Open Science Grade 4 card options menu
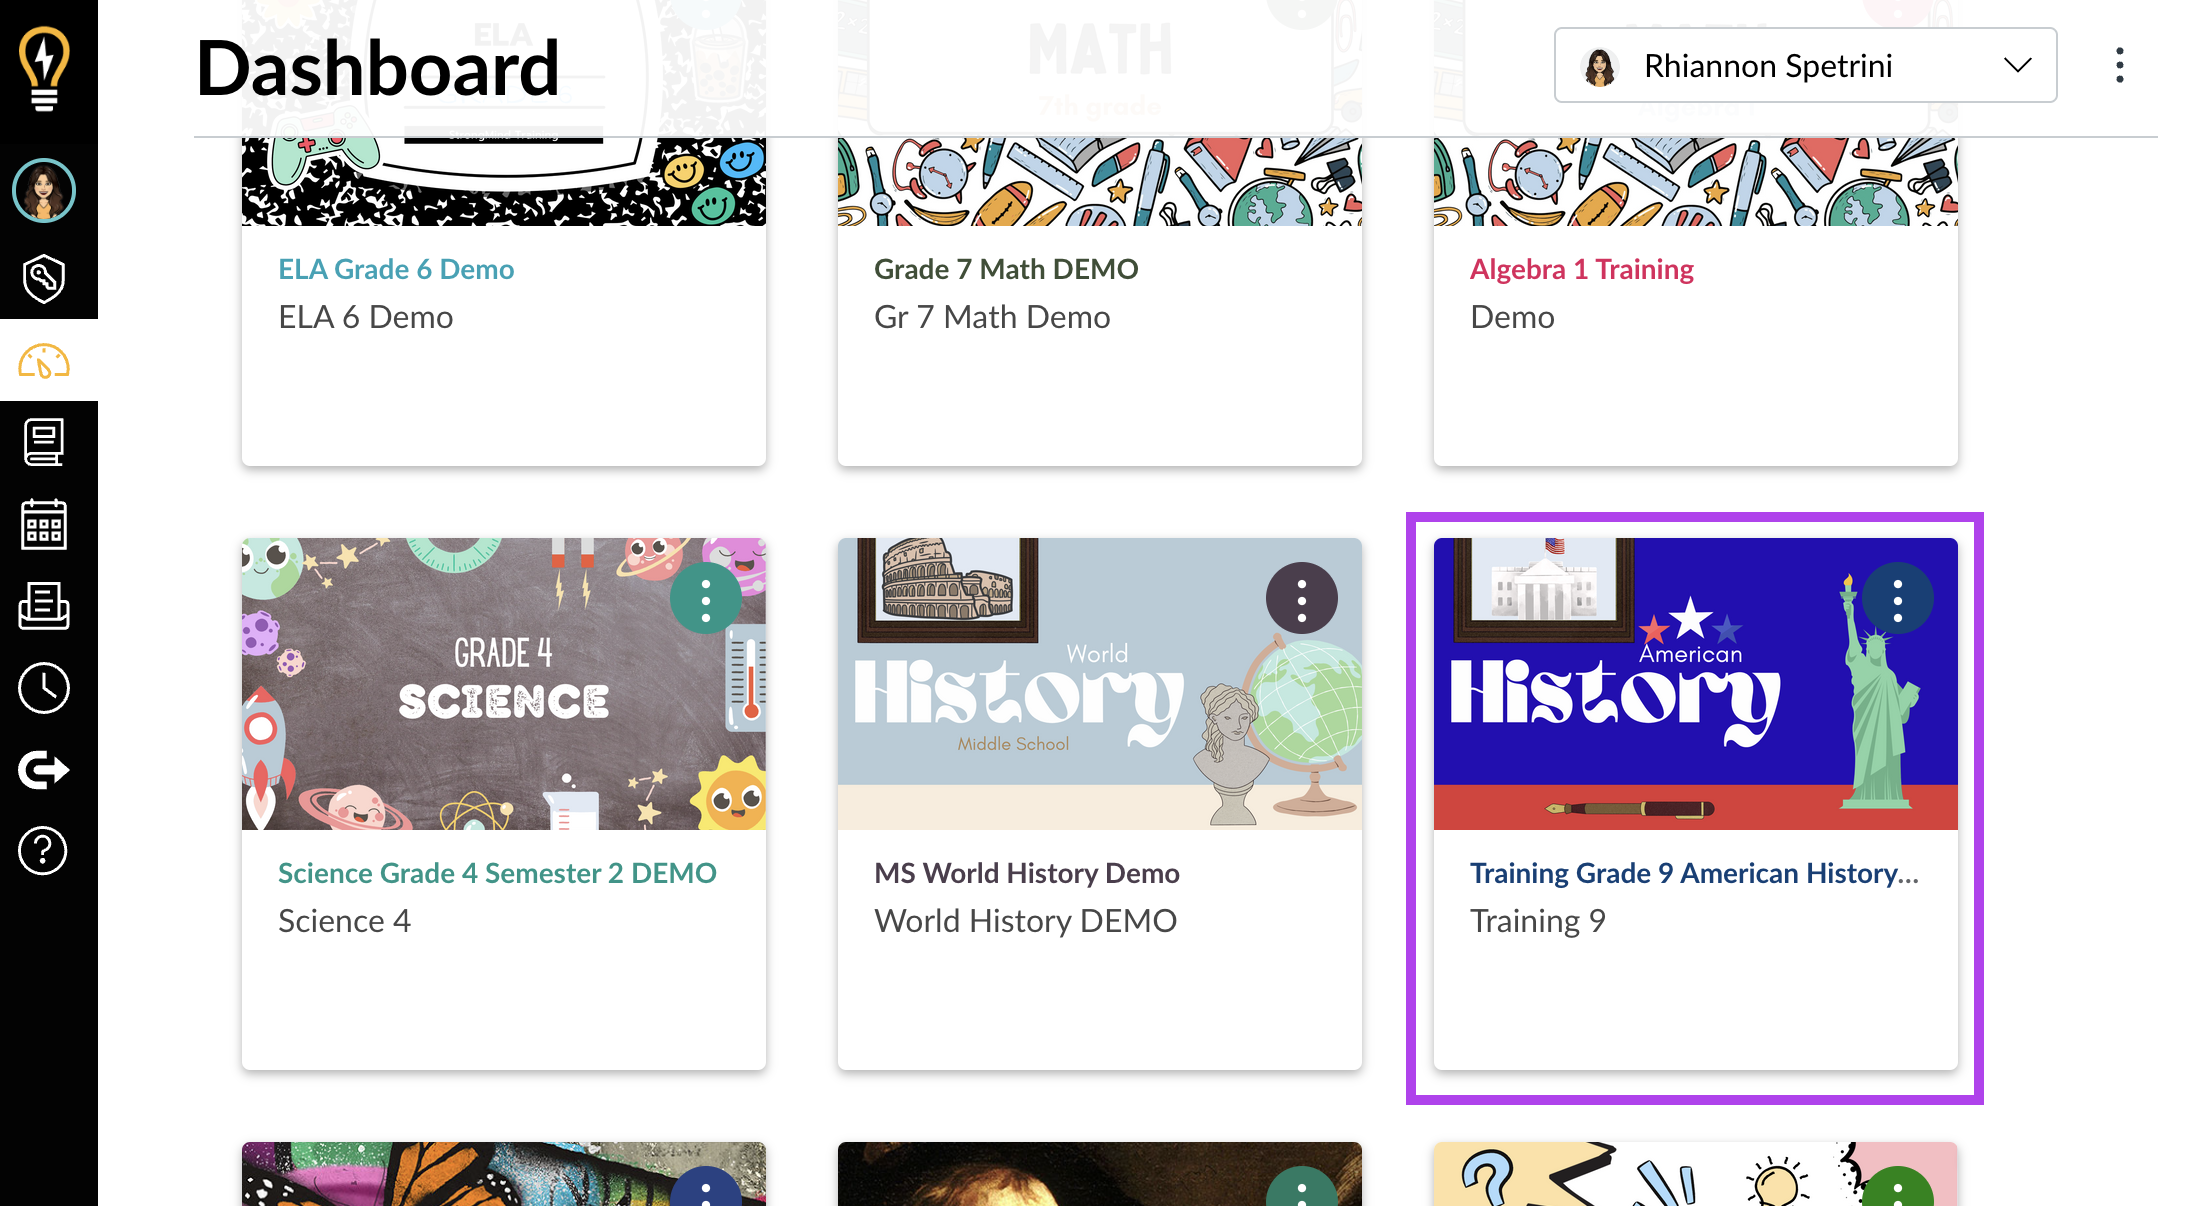Screen dimensions: 2210x1206 [x=706, y=600]
